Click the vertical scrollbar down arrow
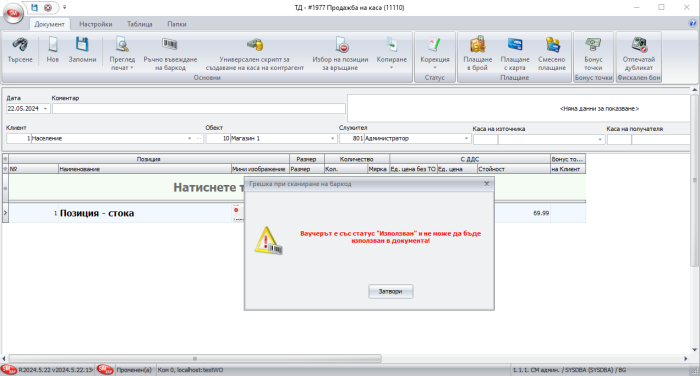The height and width of the screenshot is (376, 700). click(695, 350)
